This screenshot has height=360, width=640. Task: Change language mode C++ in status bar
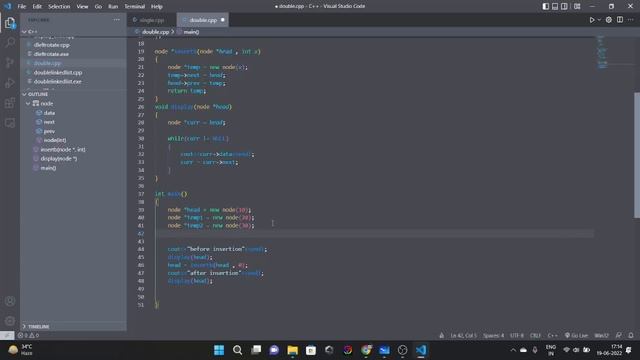pyautogui.click(x=553, y=335)
